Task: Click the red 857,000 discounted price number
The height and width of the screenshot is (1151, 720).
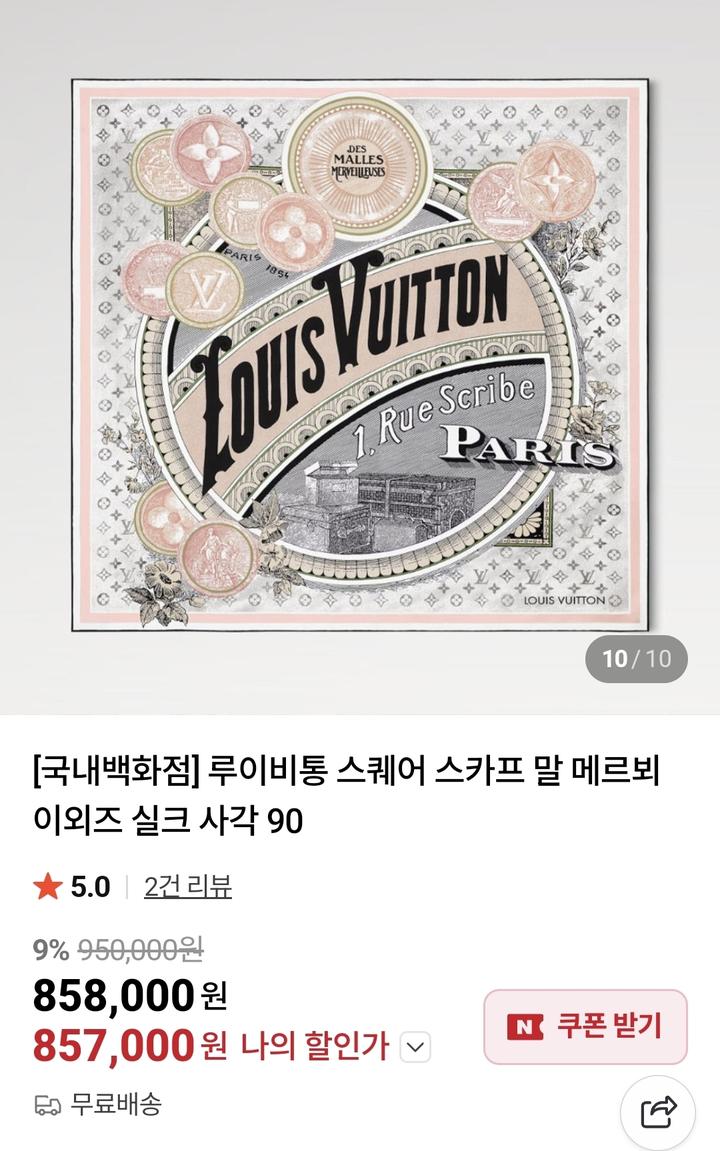Action: click(x=114, y=1046)
